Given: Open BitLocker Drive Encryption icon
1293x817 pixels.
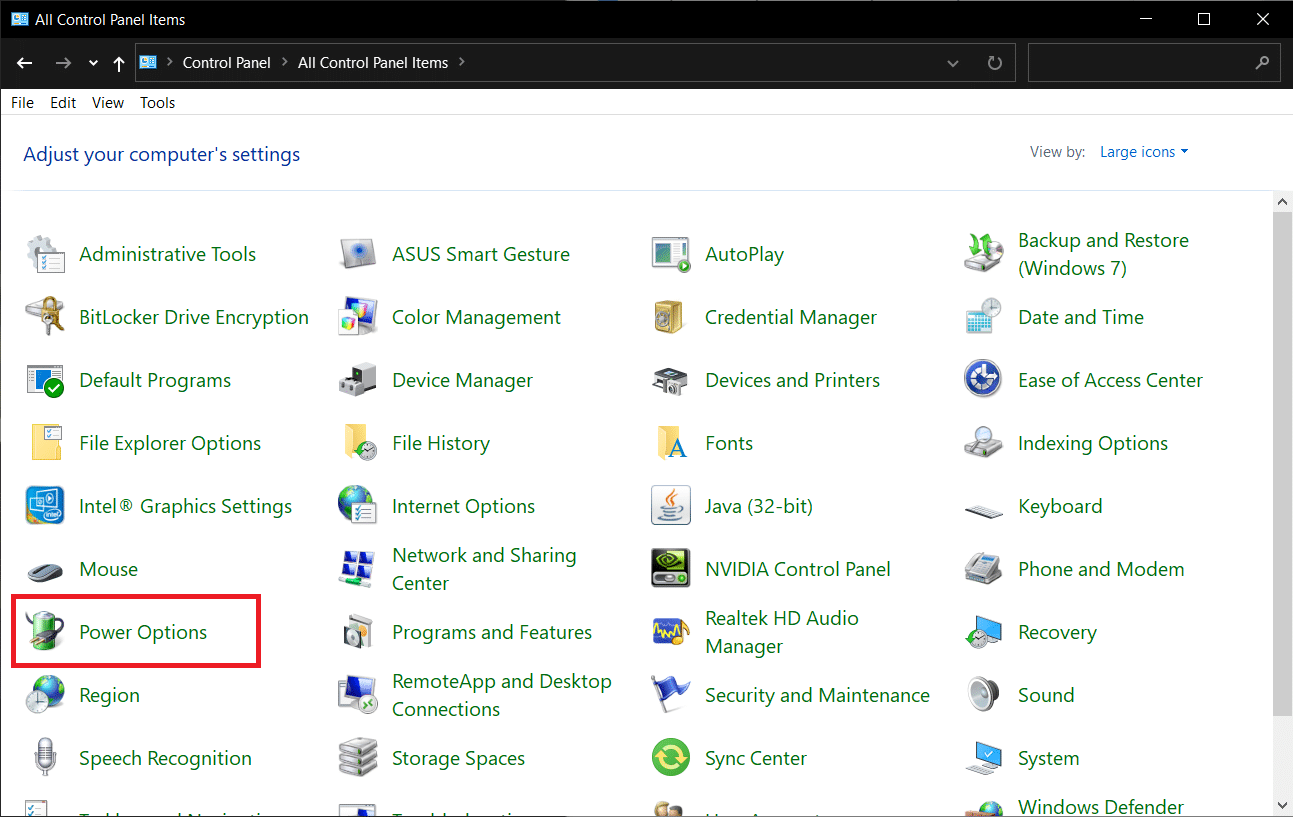Looking at the screenshot, I should click(45, 317).
